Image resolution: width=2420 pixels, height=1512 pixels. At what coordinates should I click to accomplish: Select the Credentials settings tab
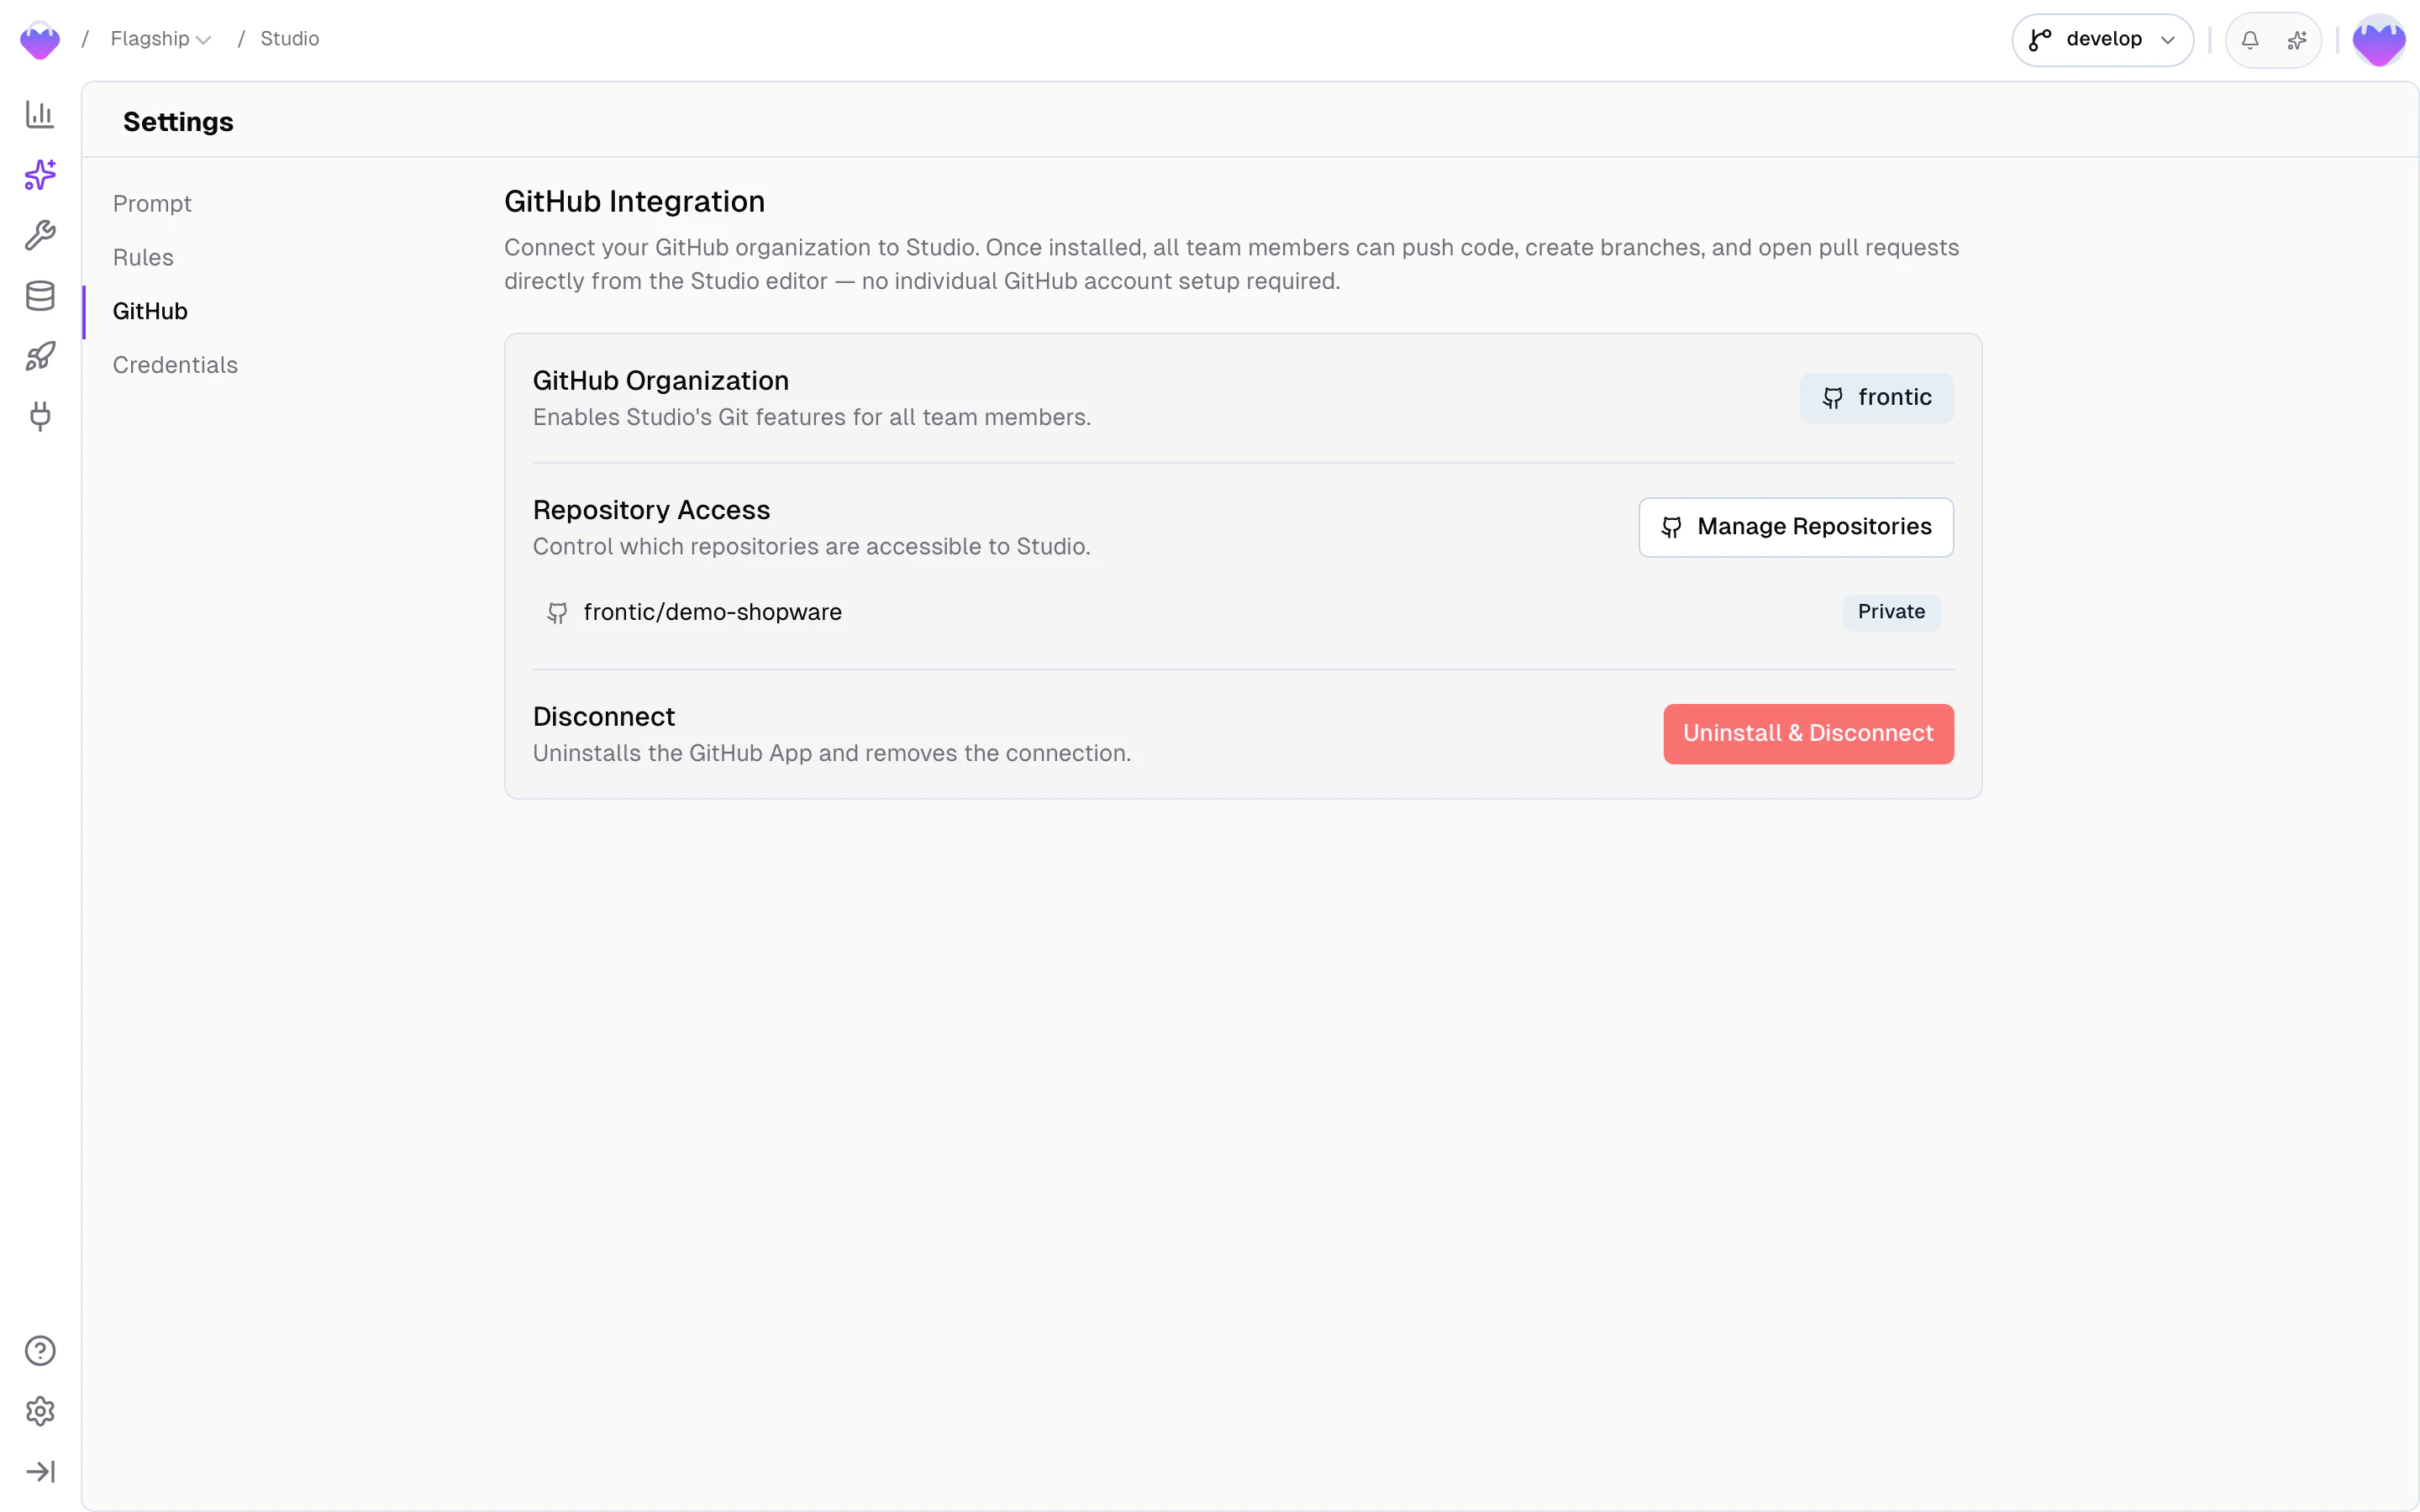tap(175, 365)
